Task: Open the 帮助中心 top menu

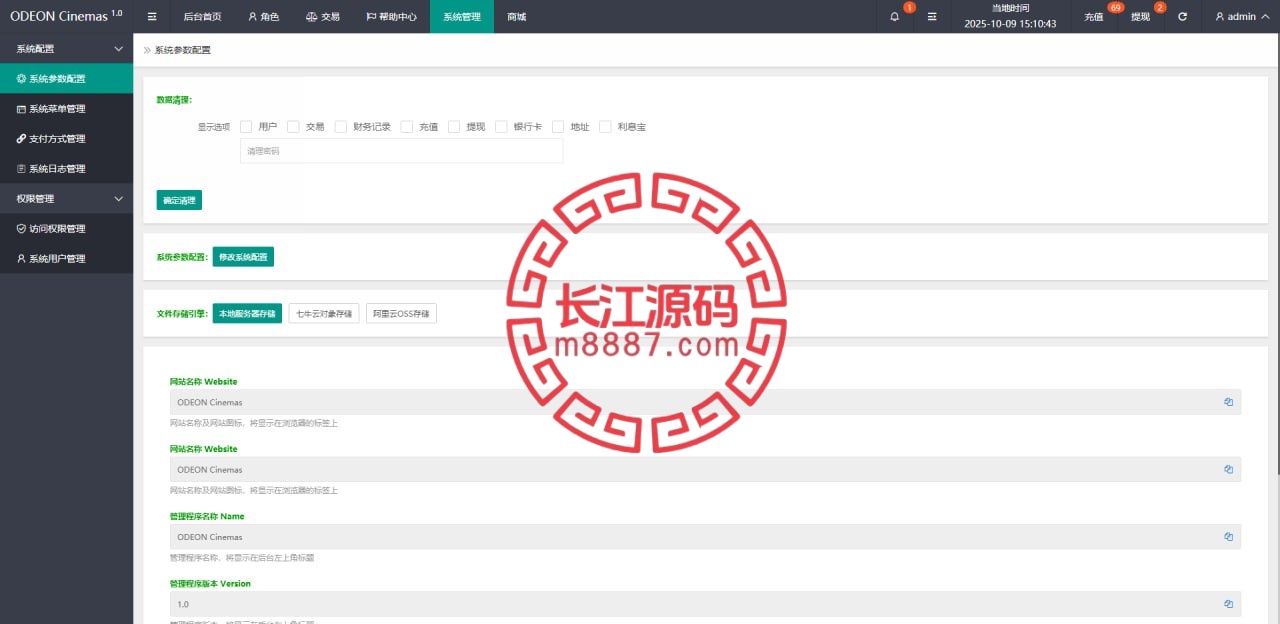Action: pyautogui.click(x=391, y=17)
